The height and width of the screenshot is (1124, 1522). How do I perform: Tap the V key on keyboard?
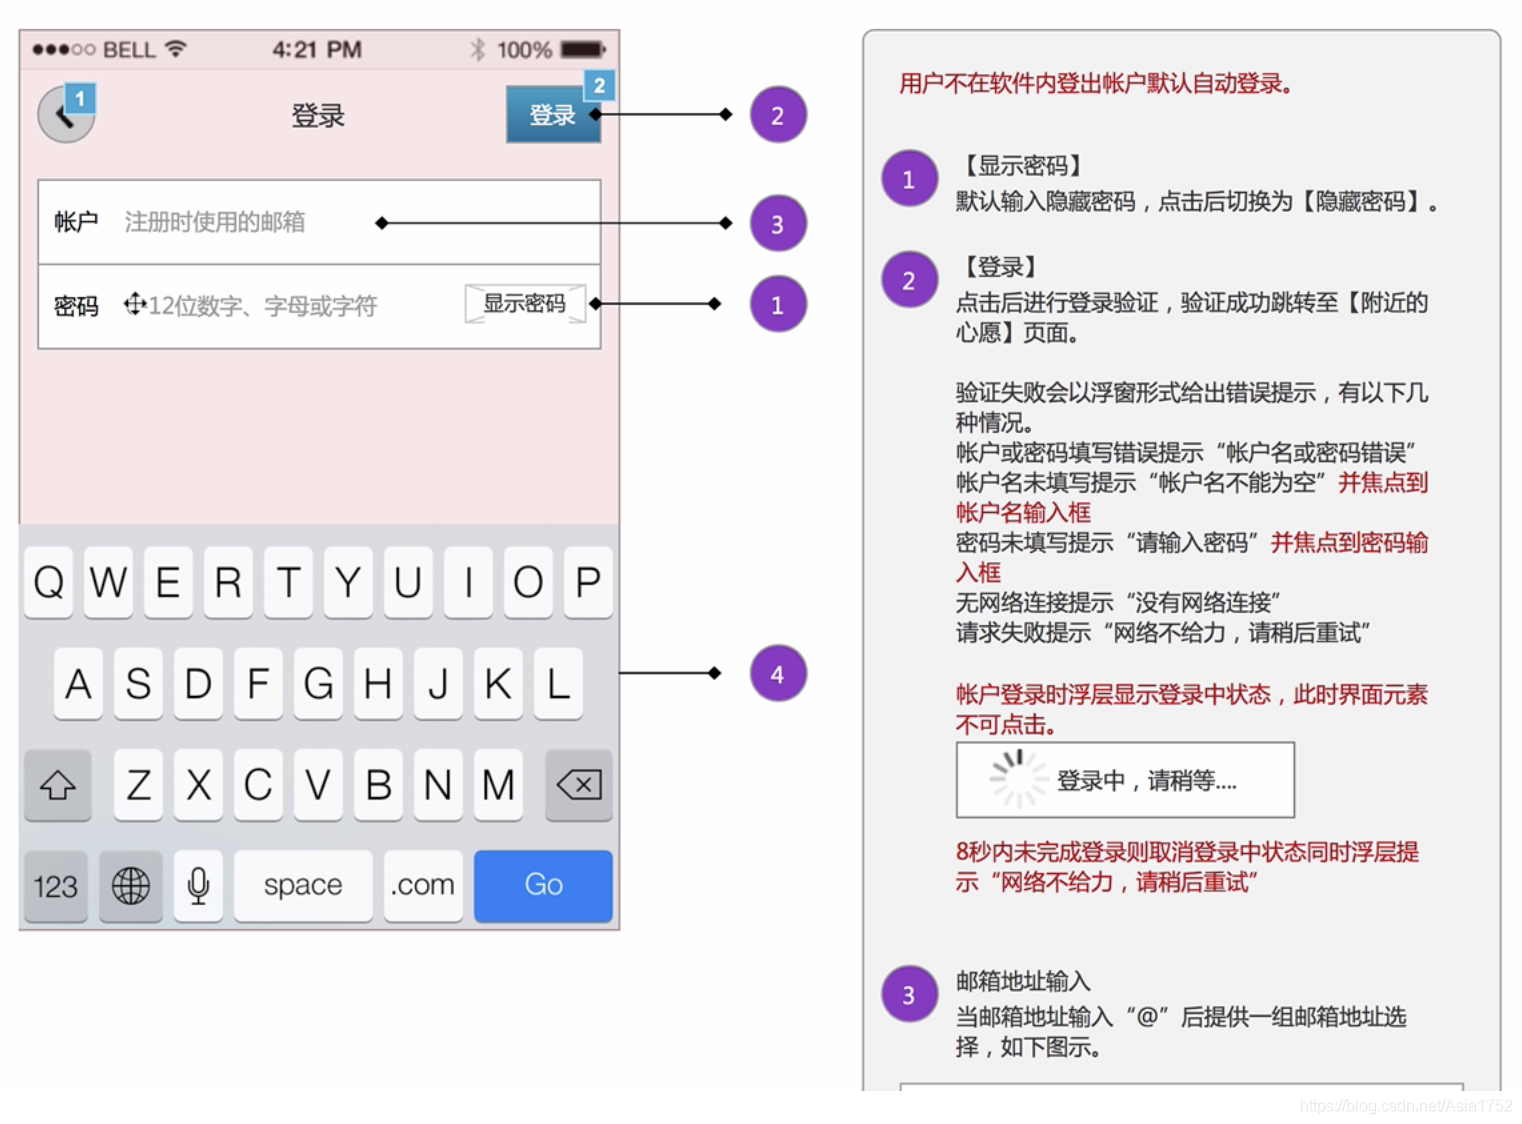318,785
